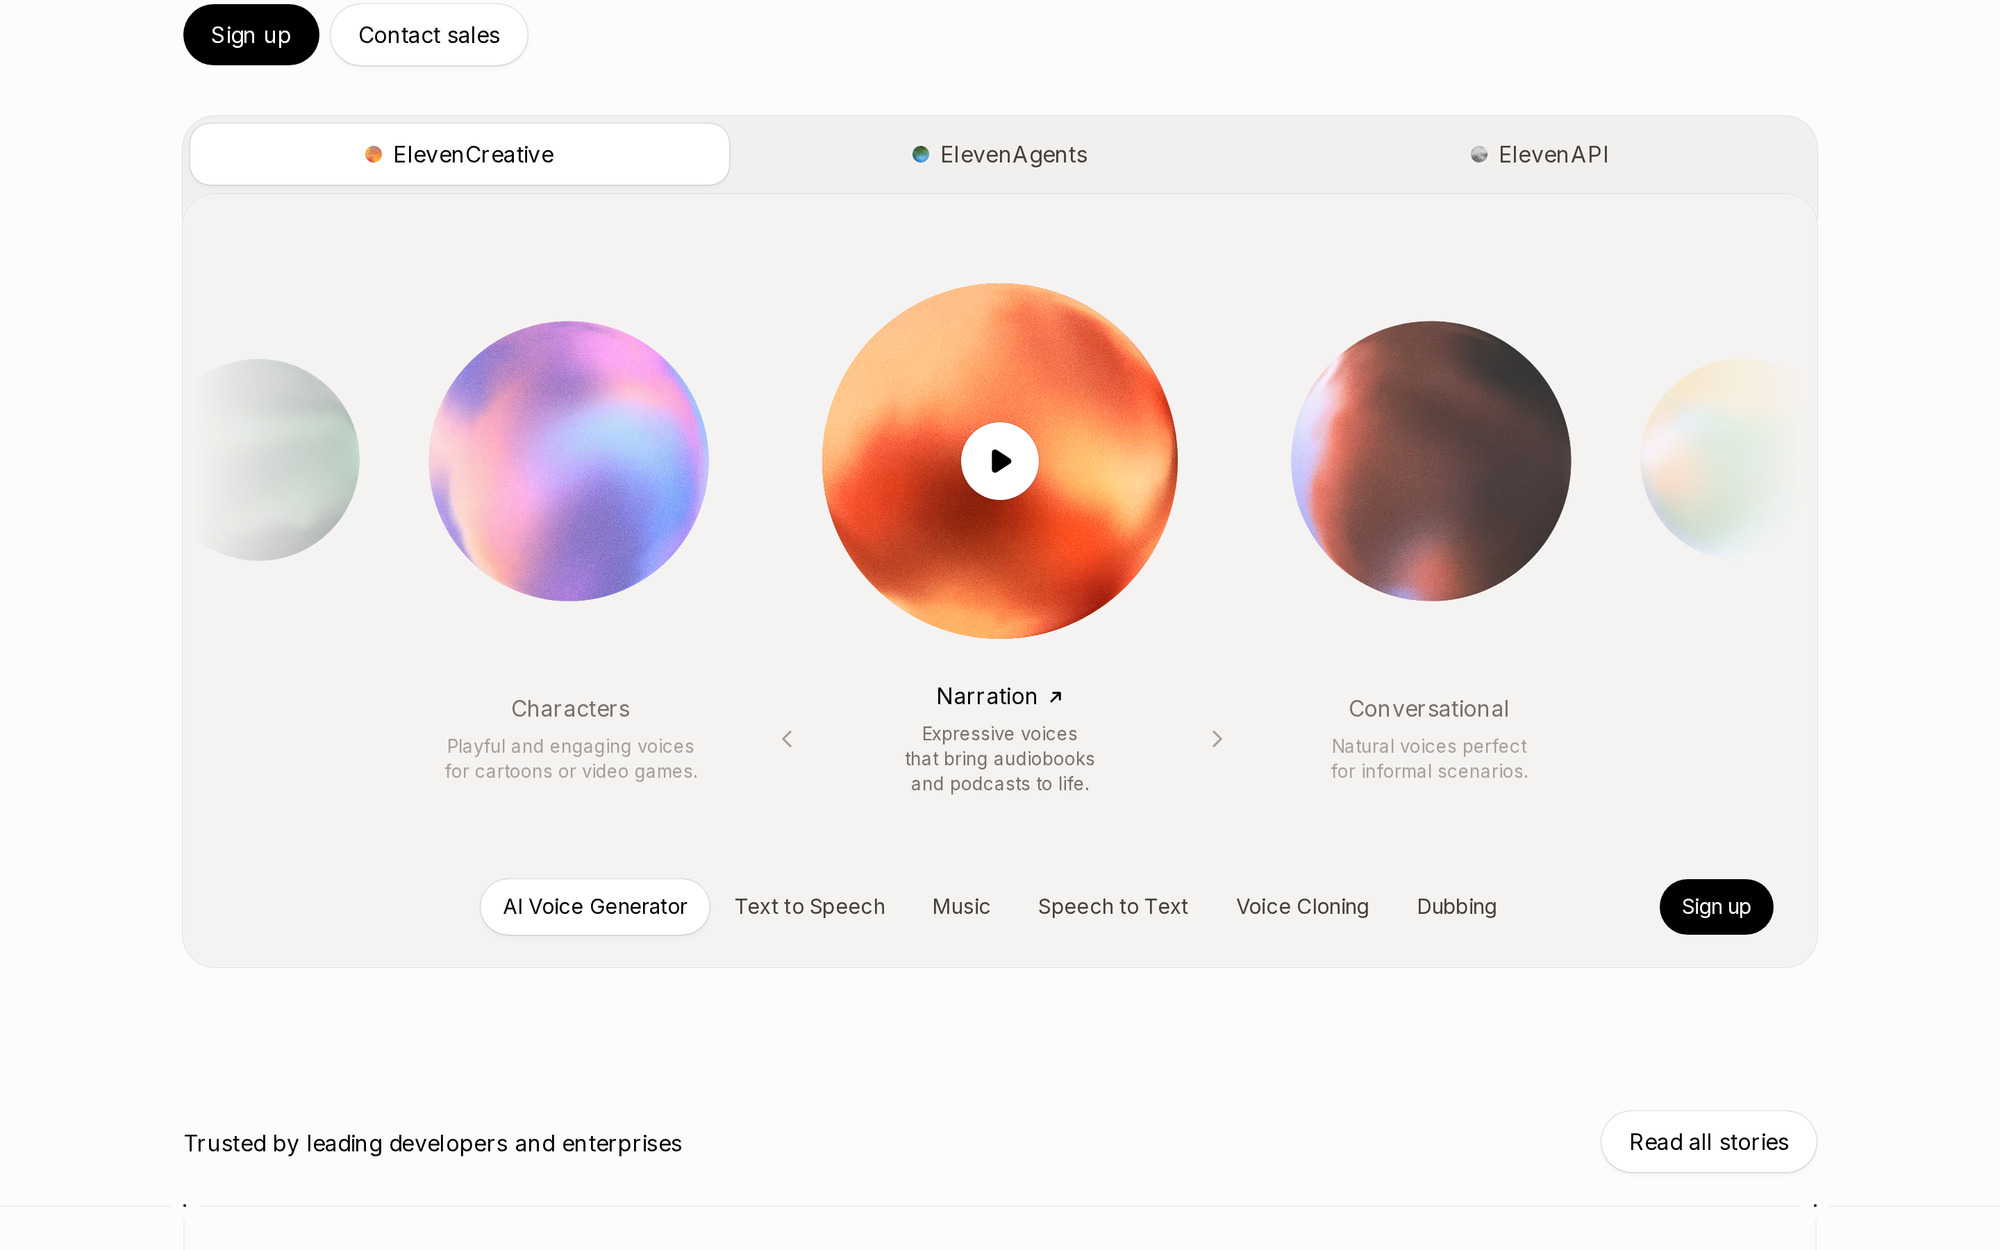Play the Narration voice sample
Image resolution: width=2000 pixels, height=1250 pixels.
pos(1000,461)
